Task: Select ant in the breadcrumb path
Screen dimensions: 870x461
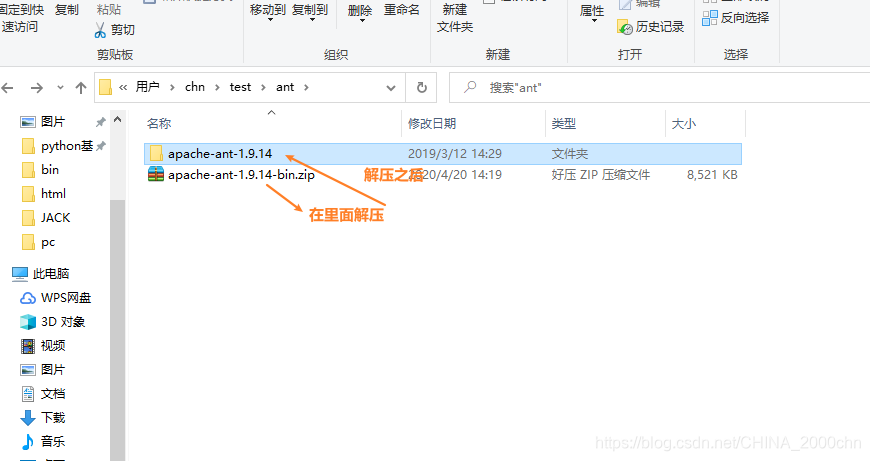Action: click(285, 87)
